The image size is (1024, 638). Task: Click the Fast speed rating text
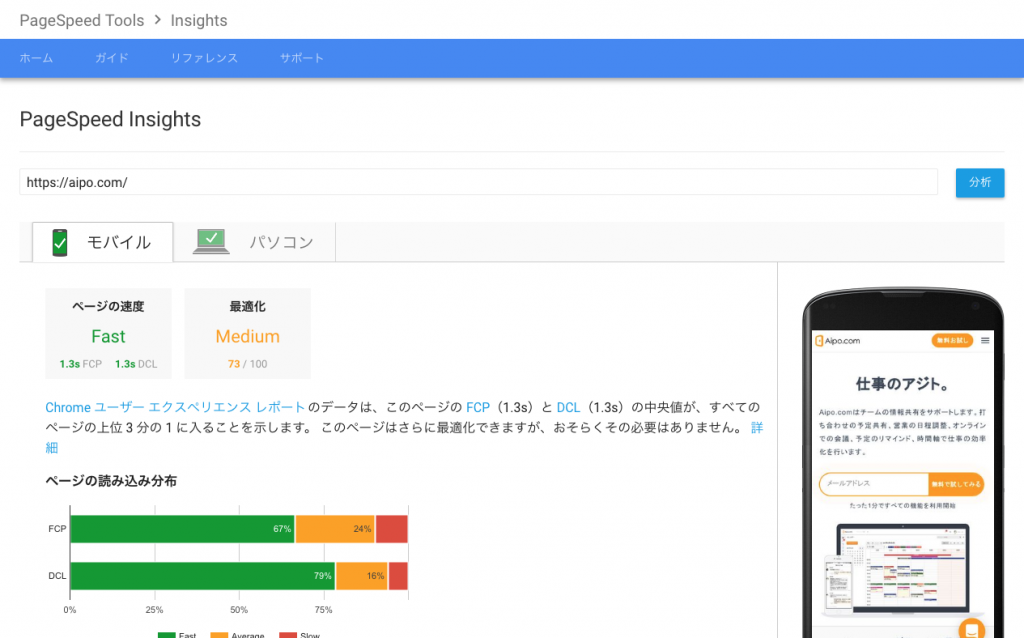(x=108, y=336)
